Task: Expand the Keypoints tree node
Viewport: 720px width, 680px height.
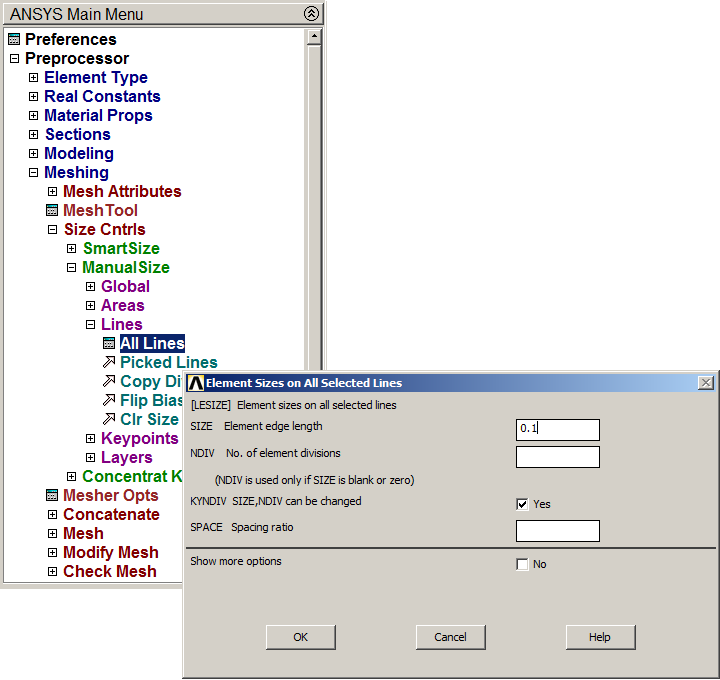Action: [90, 439]
